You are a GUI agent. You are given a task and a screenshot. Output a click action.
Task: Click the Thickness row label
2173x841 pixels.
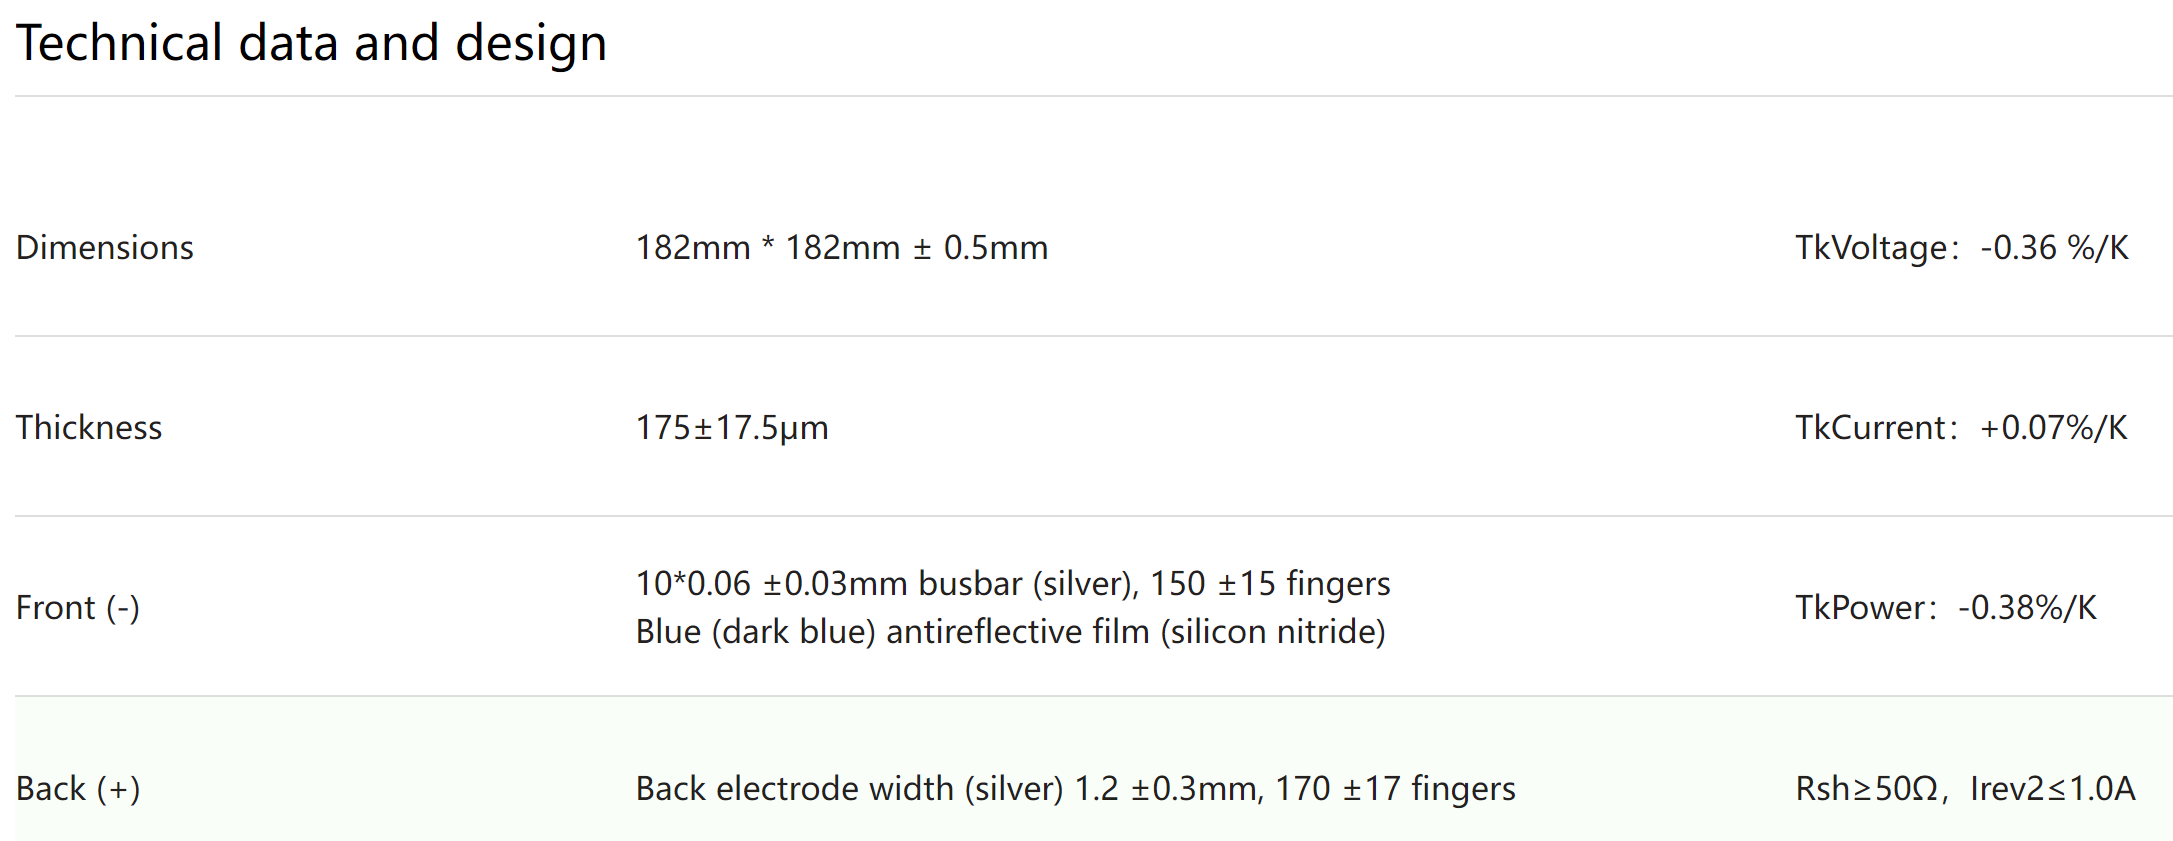(89, 427)
